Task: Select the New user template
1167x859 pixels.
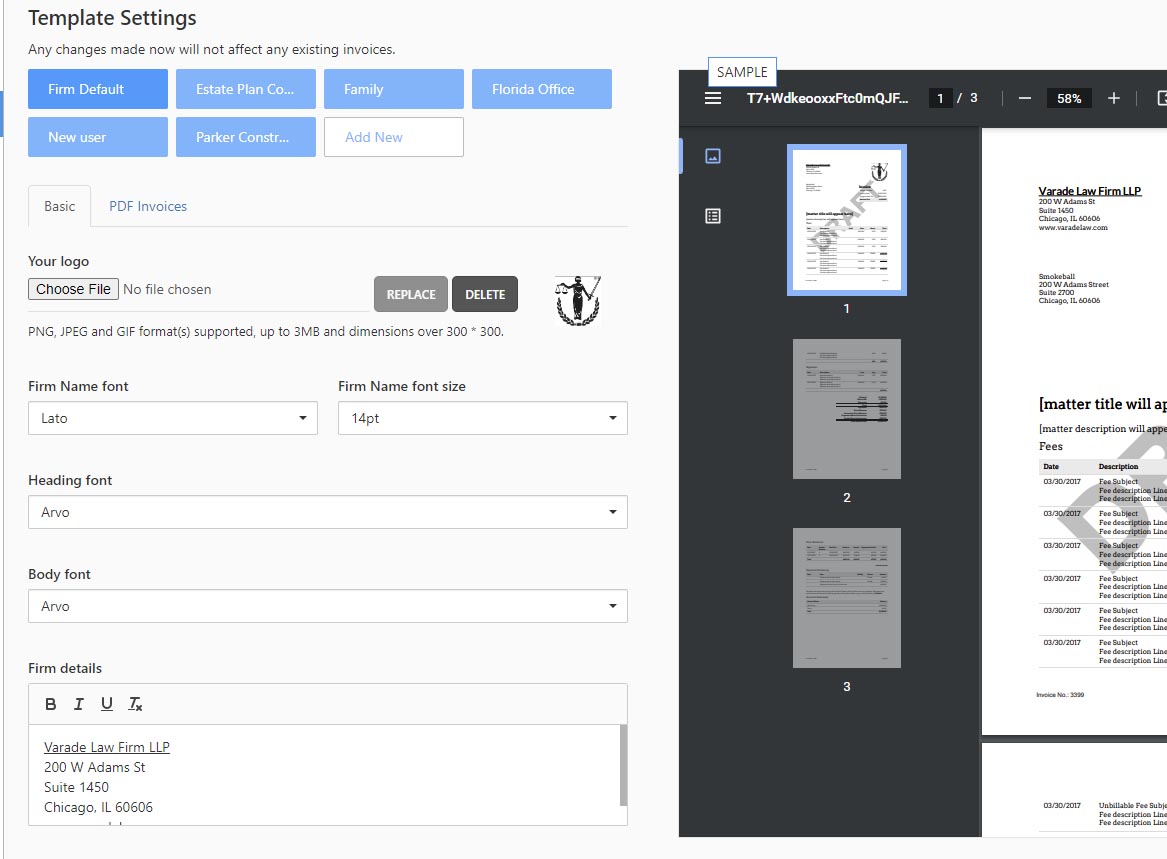Action: (x=98, y=137)
